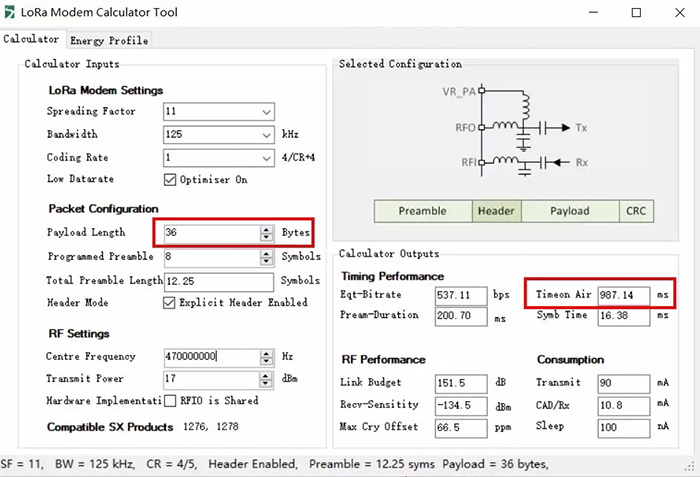Click the Time on Air output field
Image resolution: width=700 pixels, height=477 pixels.
pyautogui.click(x=622, y=296)
